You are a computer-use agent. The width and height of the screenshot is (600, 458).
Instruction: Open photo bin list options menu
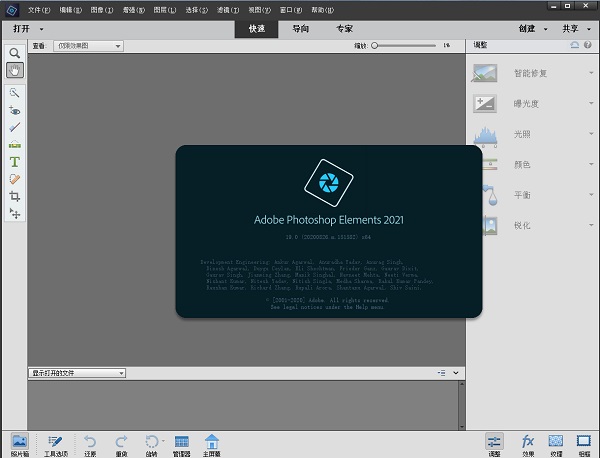click(441, 373)
